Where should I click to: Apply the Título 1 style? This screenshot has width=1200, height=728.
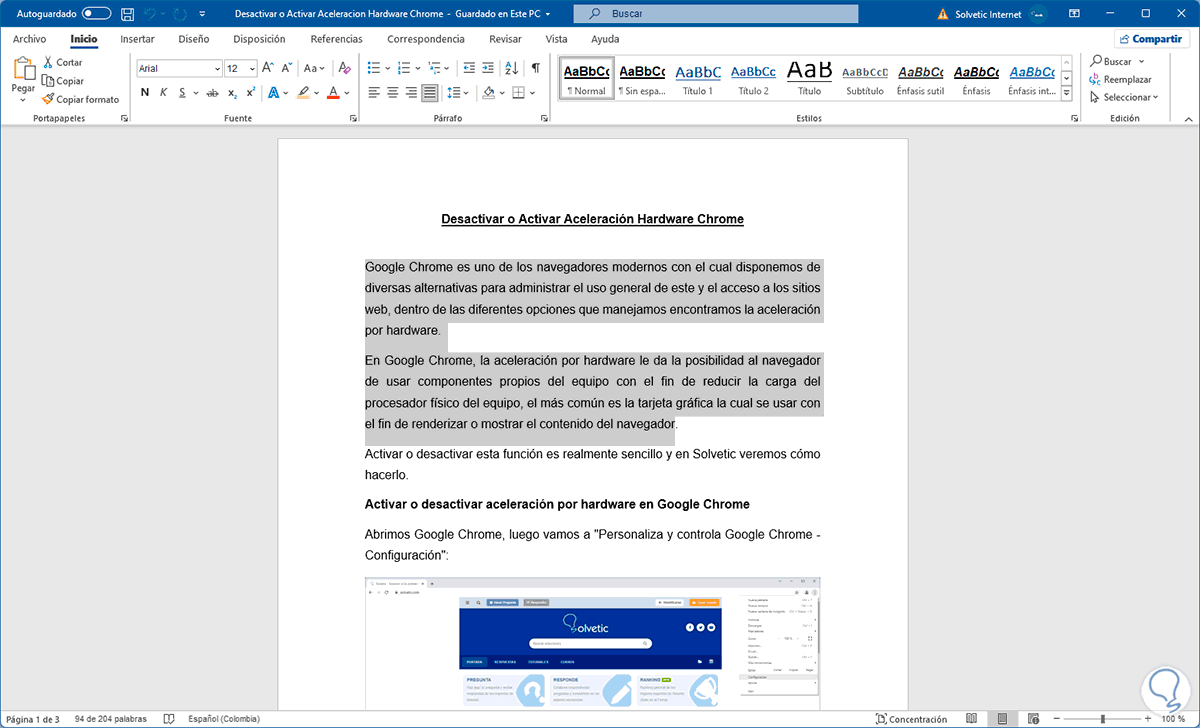697,79
